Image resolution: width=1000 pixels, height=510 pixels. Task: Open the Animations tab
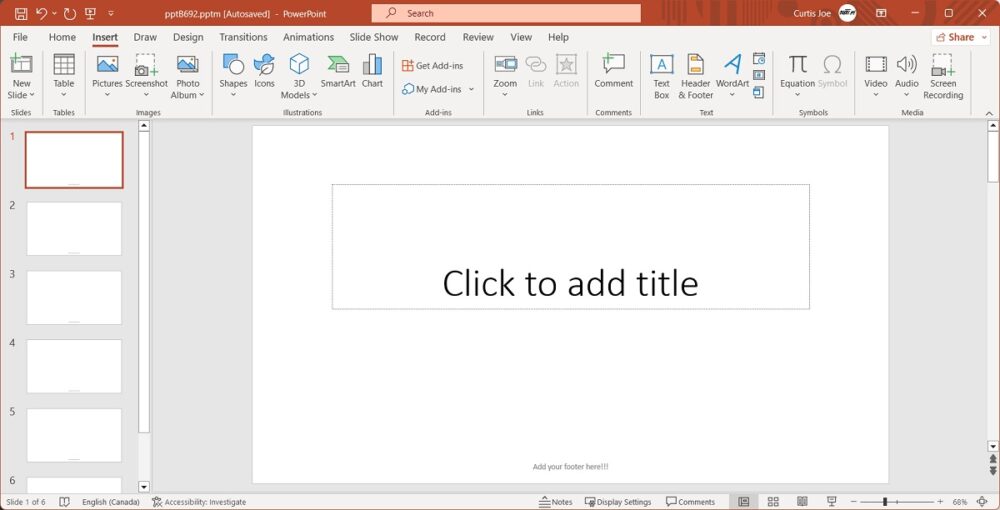point(308,37)
